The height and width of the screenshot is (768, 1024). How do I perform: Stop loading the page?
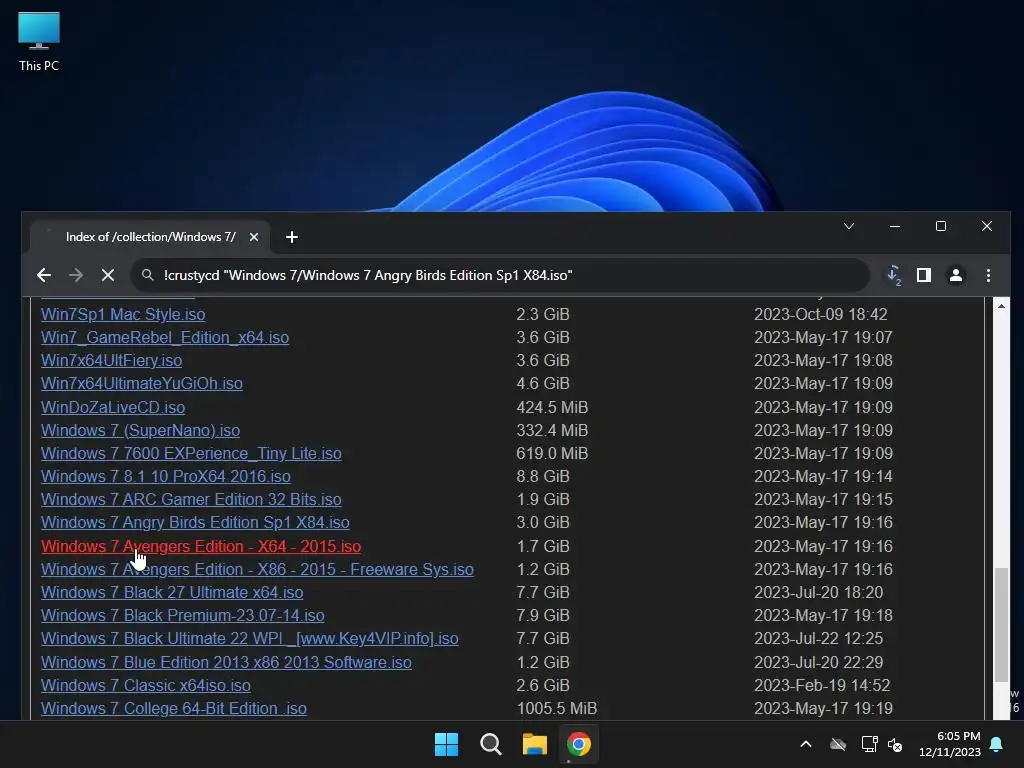tap(108, 275)
